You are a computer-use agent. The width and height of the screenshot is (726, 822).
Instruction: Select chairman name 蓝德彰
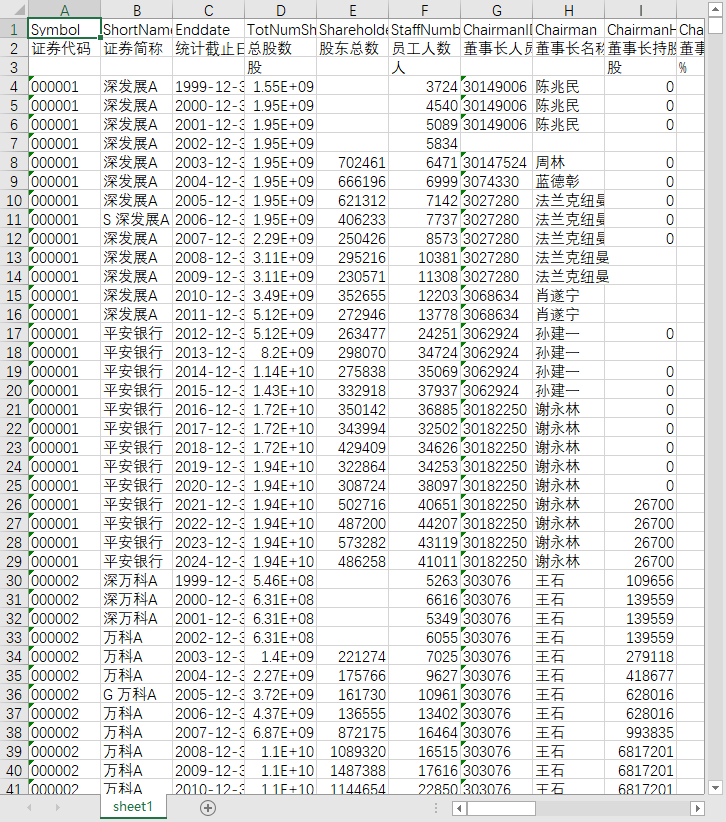(568, 181)
